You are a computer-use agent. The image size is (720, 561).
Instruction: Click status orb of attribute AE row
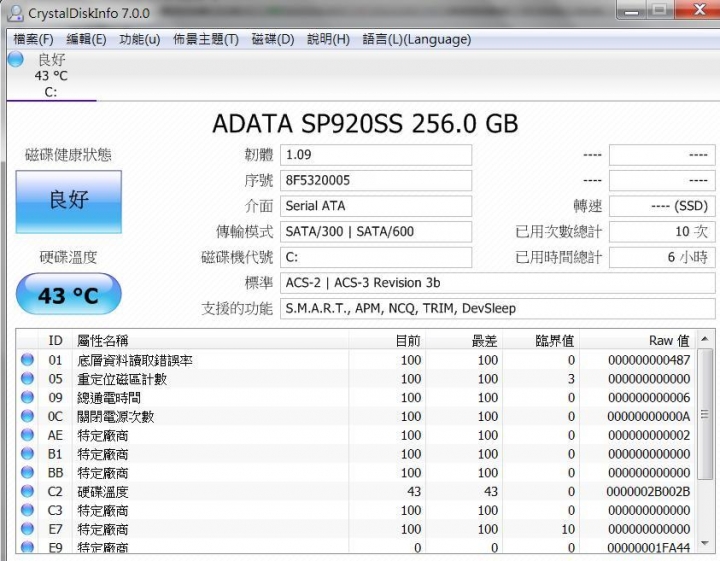28,435
